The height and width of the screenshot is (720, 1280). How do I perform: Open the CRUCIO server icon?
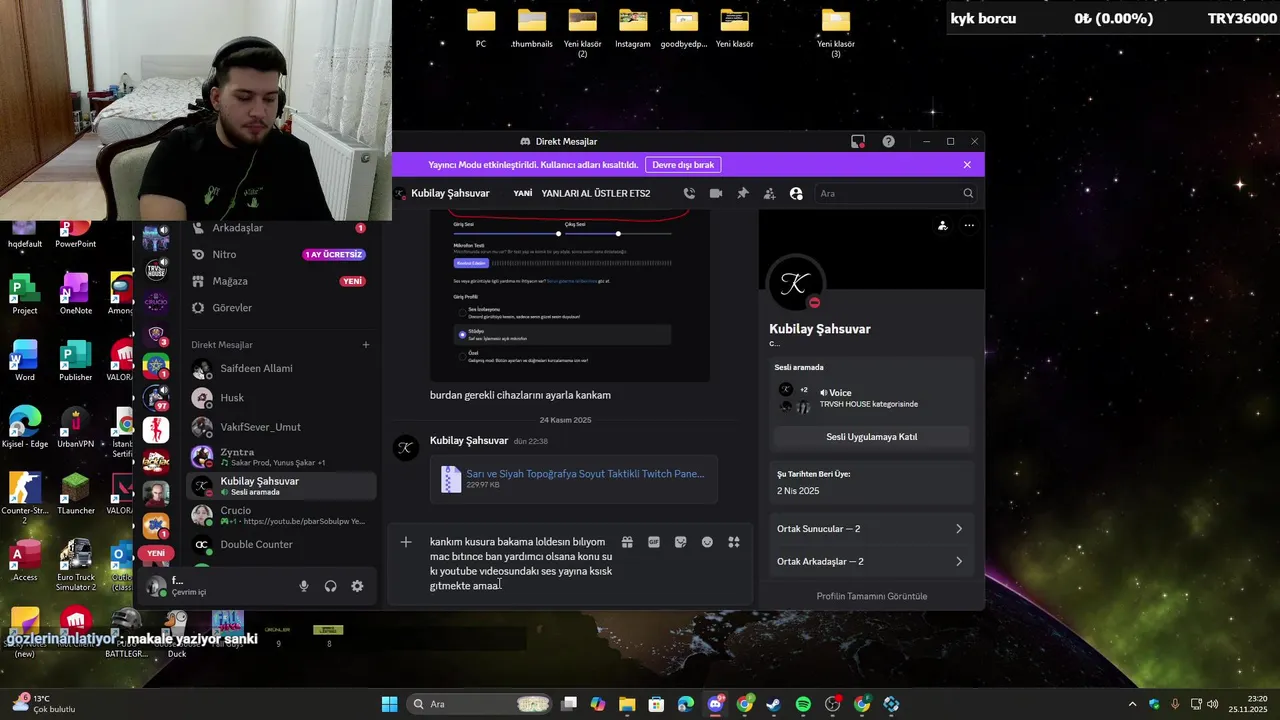155,301
